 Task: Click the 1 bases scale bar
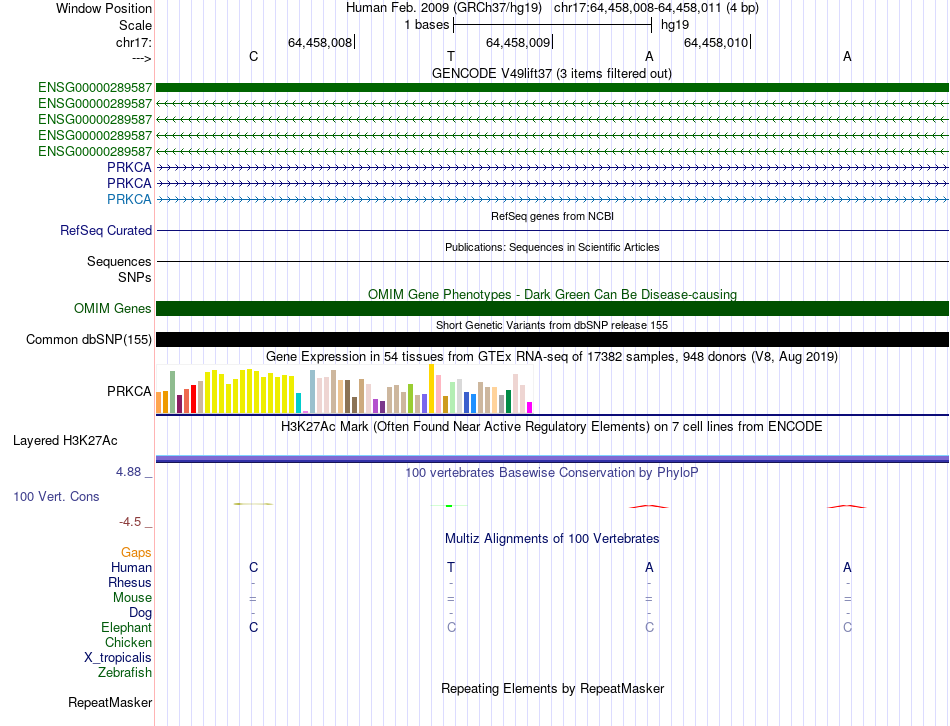pos(552,25)
